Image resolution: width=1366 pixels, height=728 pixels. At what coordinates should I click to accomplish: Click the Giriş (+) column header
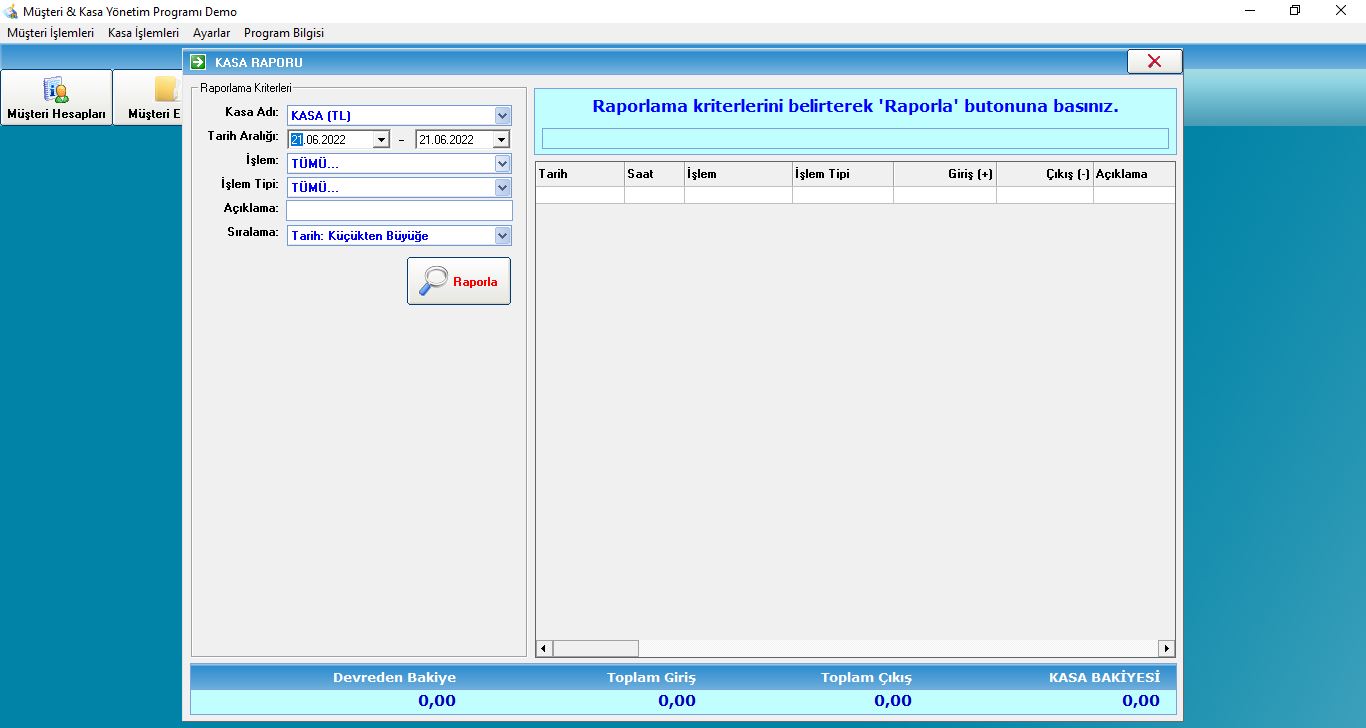[945, 174]
